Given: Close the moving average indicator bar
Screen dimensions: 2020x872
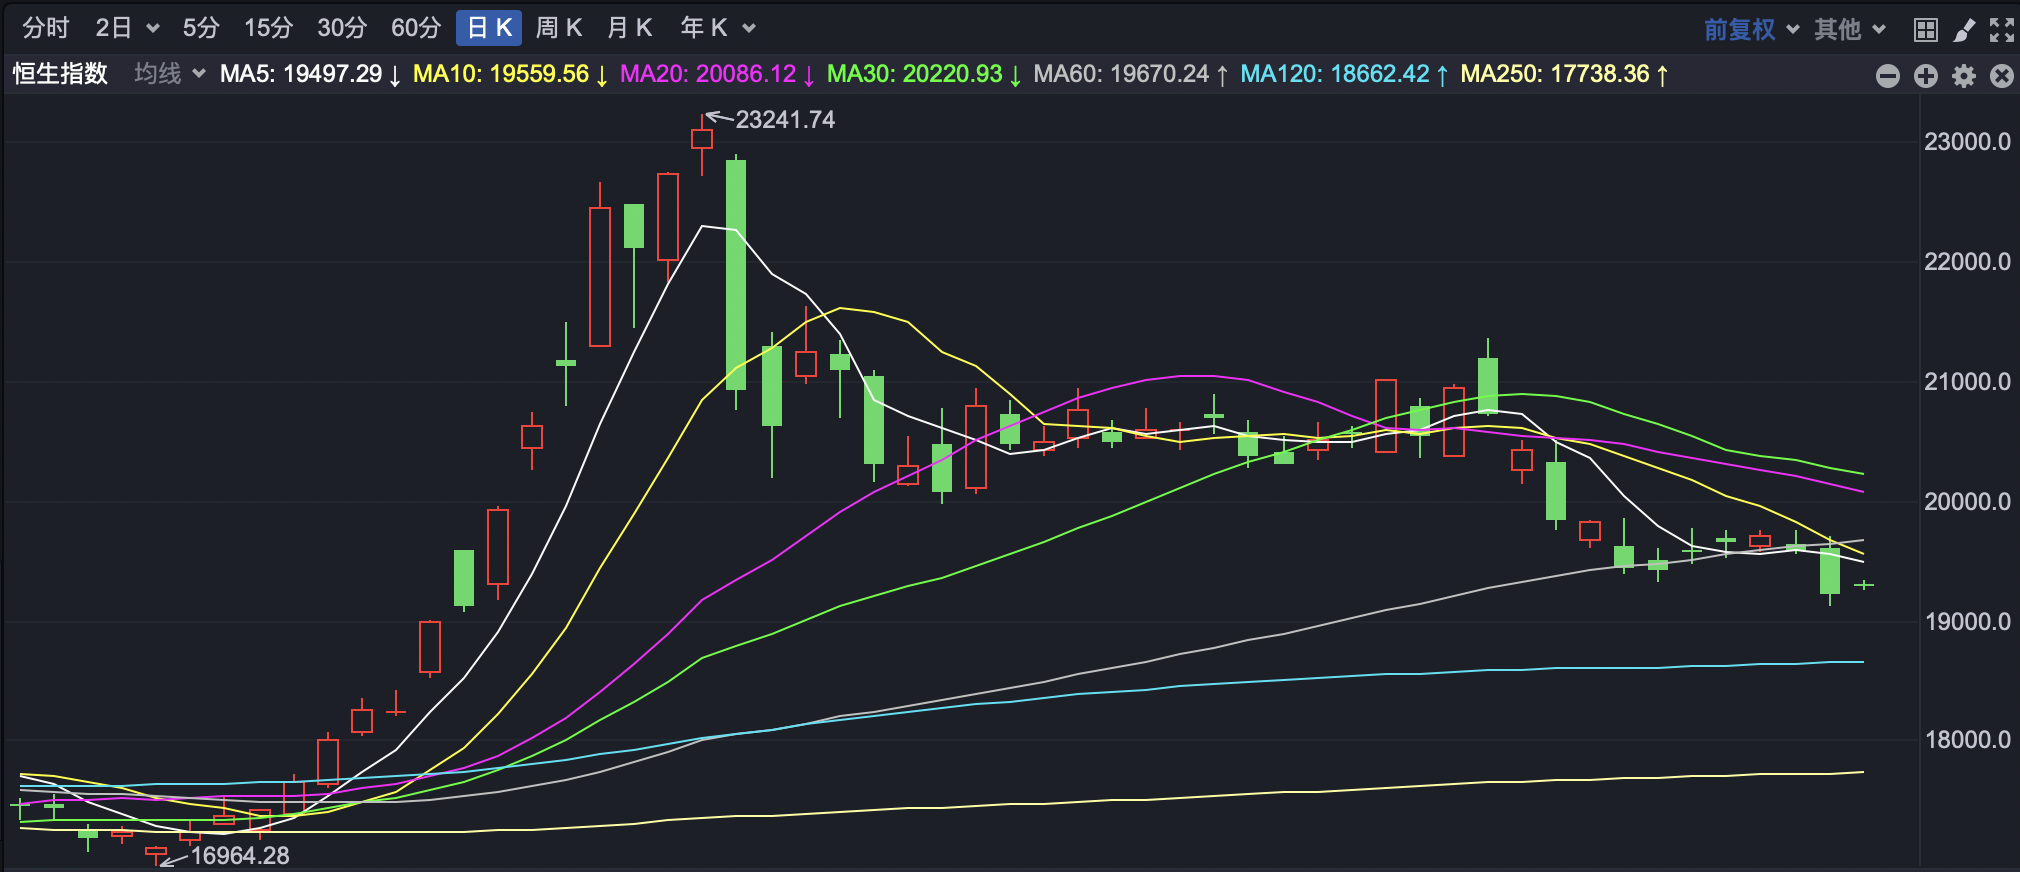Looking at the screenshot, I should point(2002,76).
